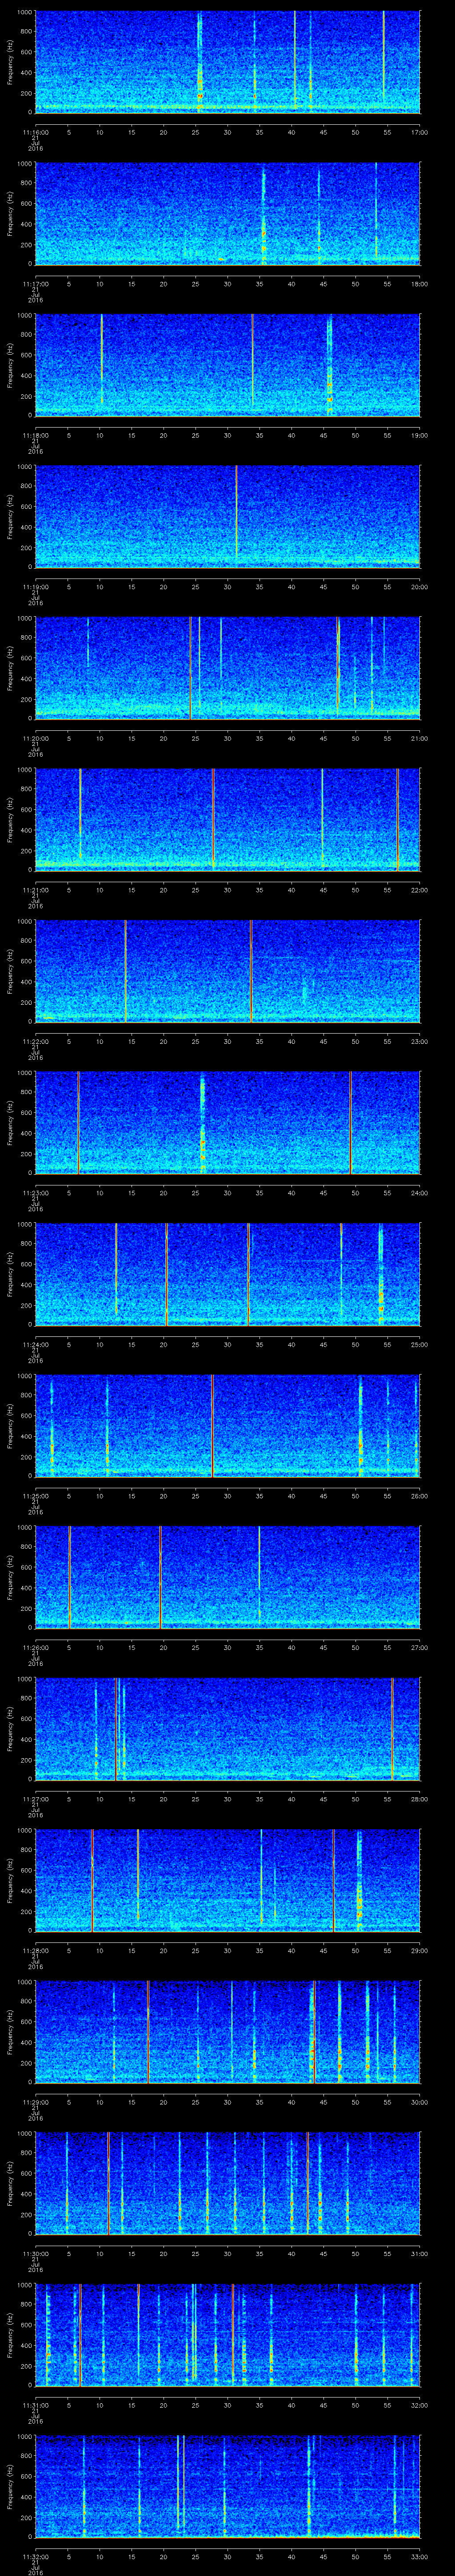Screen dimensions: 455x2576
Task: Select the 24:00 end-time tick label
Action: tap(419, 1193)
